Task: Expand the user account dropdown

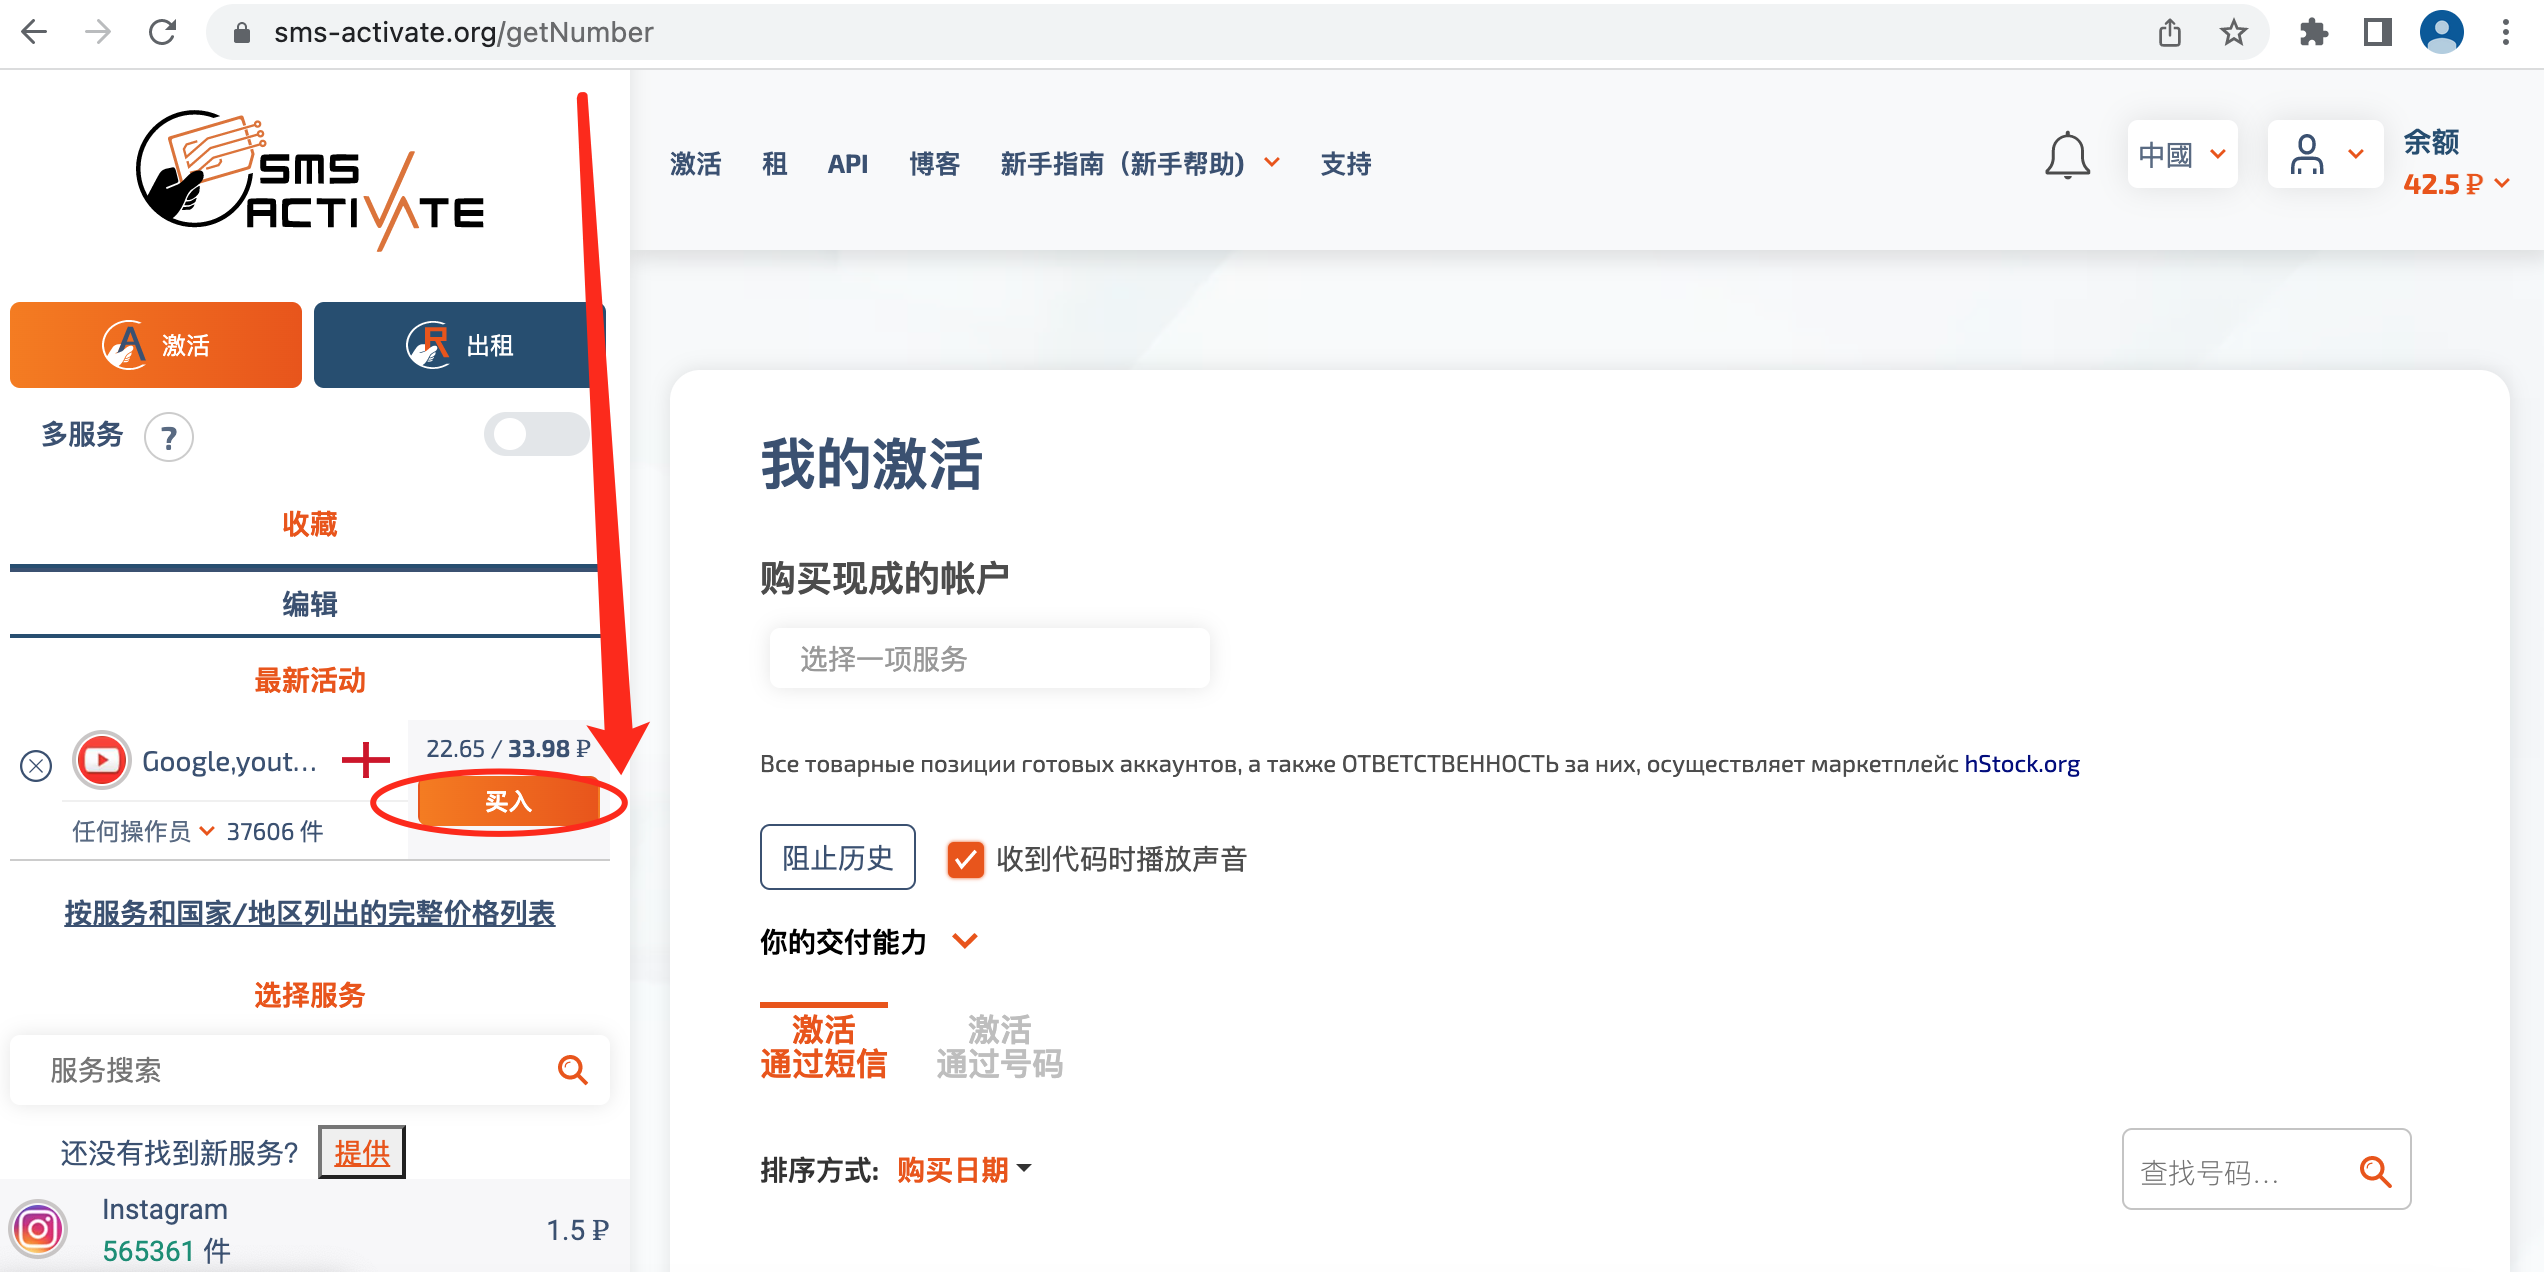Action: click(2326, 155)
